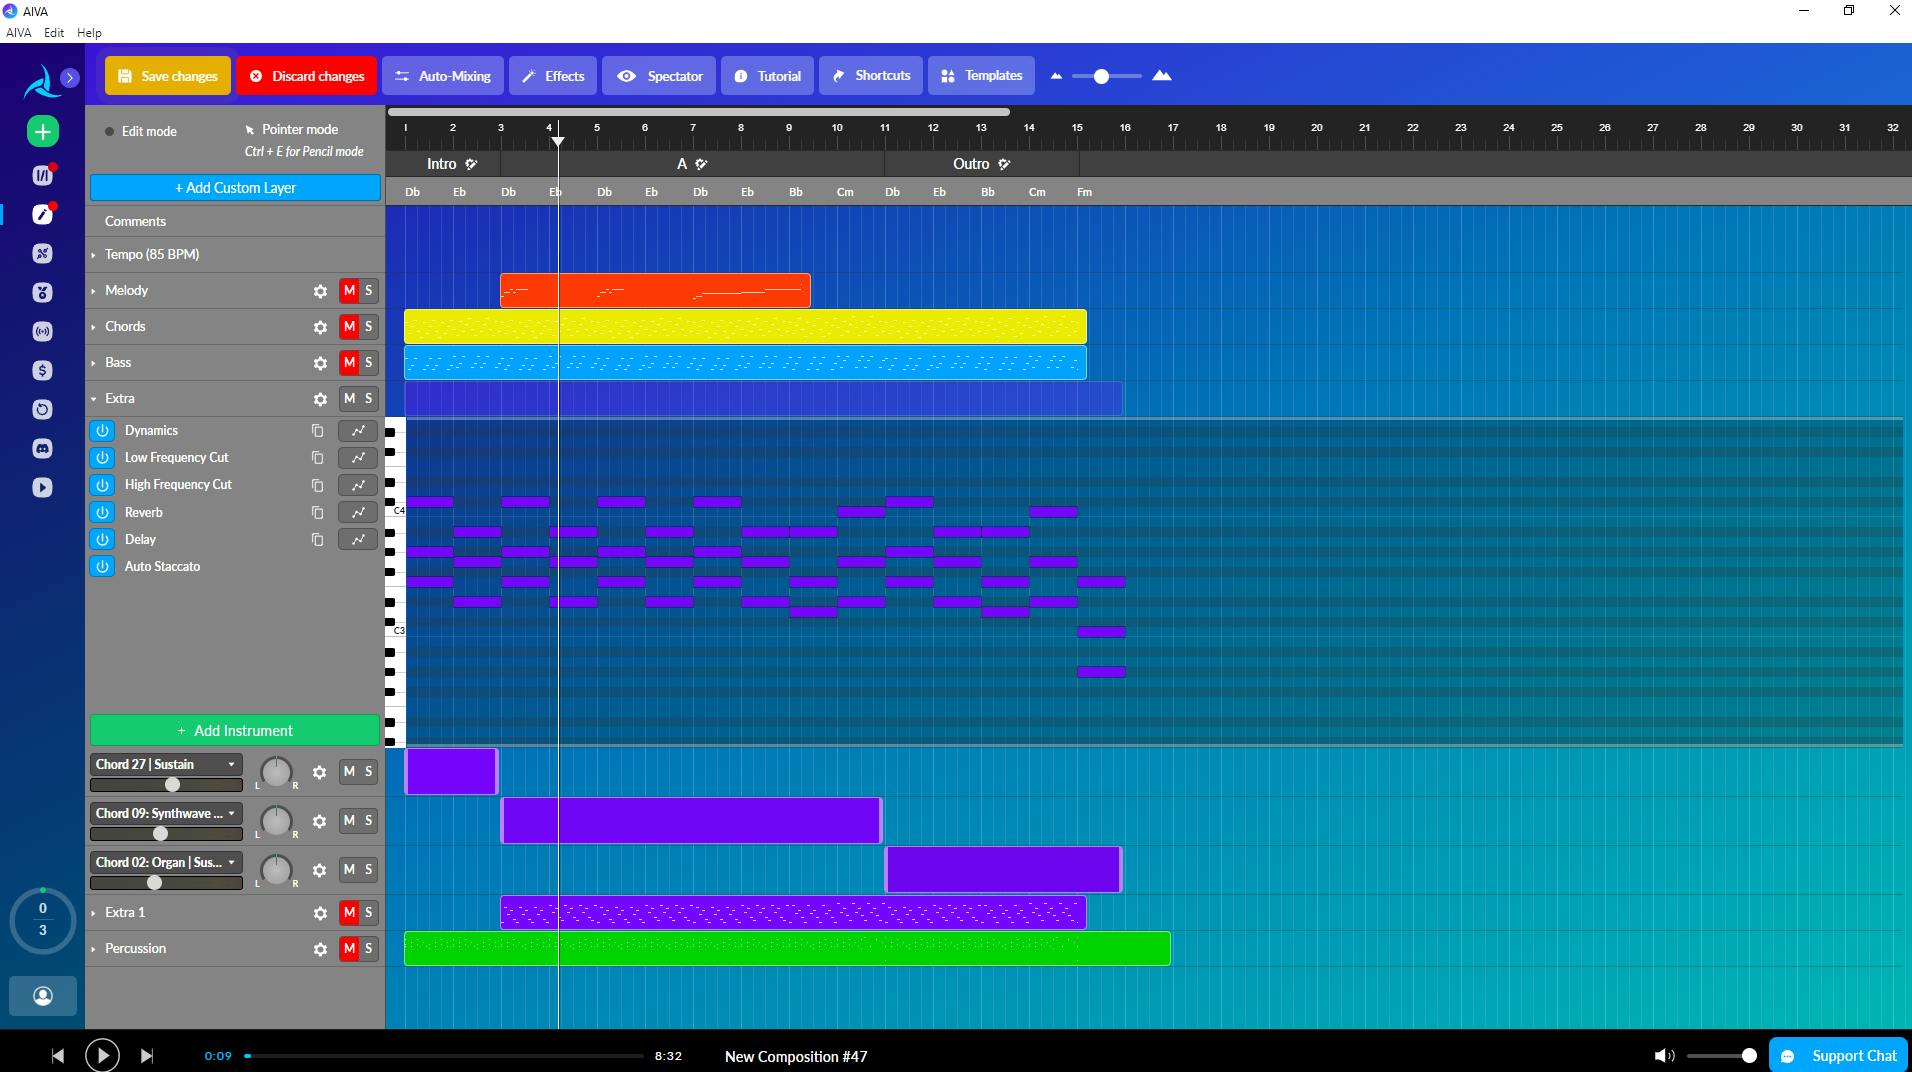Image resolution: width=1912 pixels, height=1072 pixels.
Task: Click the user account icon at bottom left
Action: (42, 996)
